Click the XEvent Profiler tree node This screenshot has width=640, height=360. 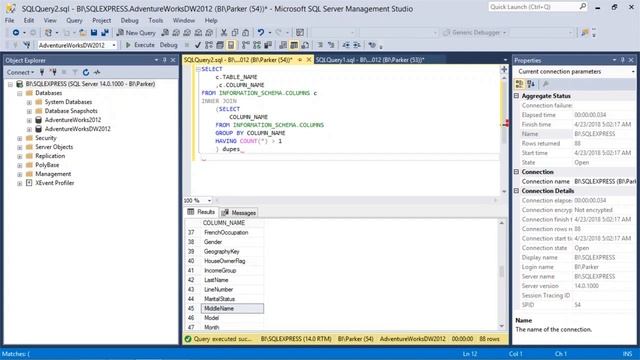[x=55, y=183]
